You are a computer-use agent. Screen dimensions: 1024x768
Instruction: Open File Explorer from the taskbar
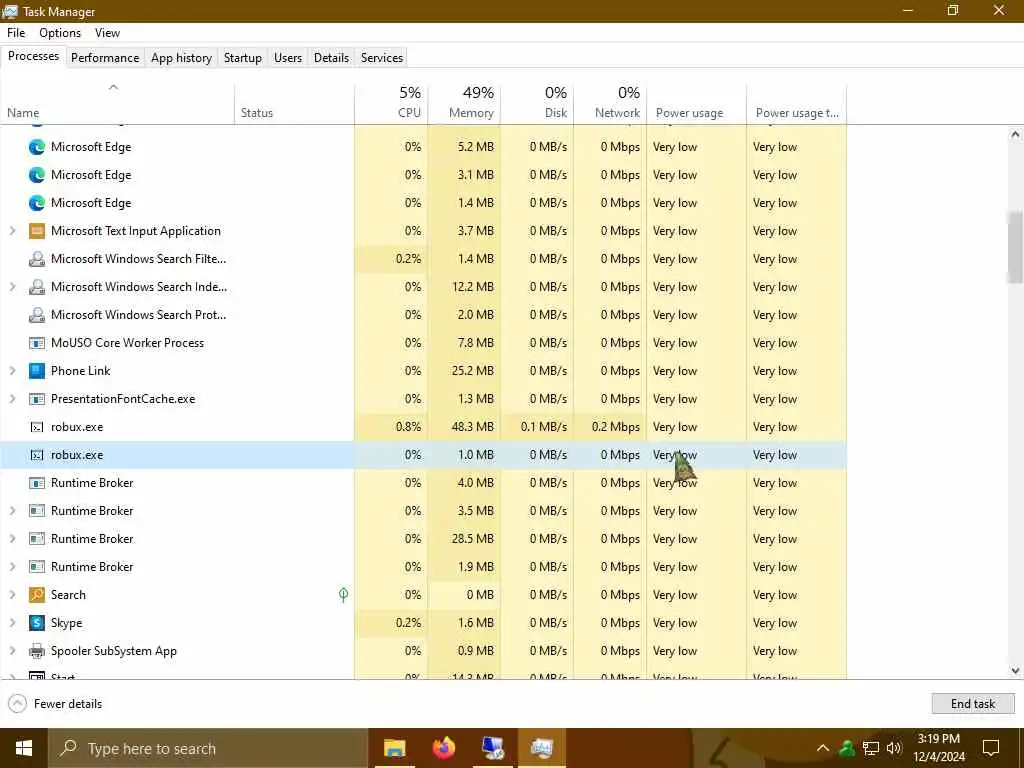(394, 748)
